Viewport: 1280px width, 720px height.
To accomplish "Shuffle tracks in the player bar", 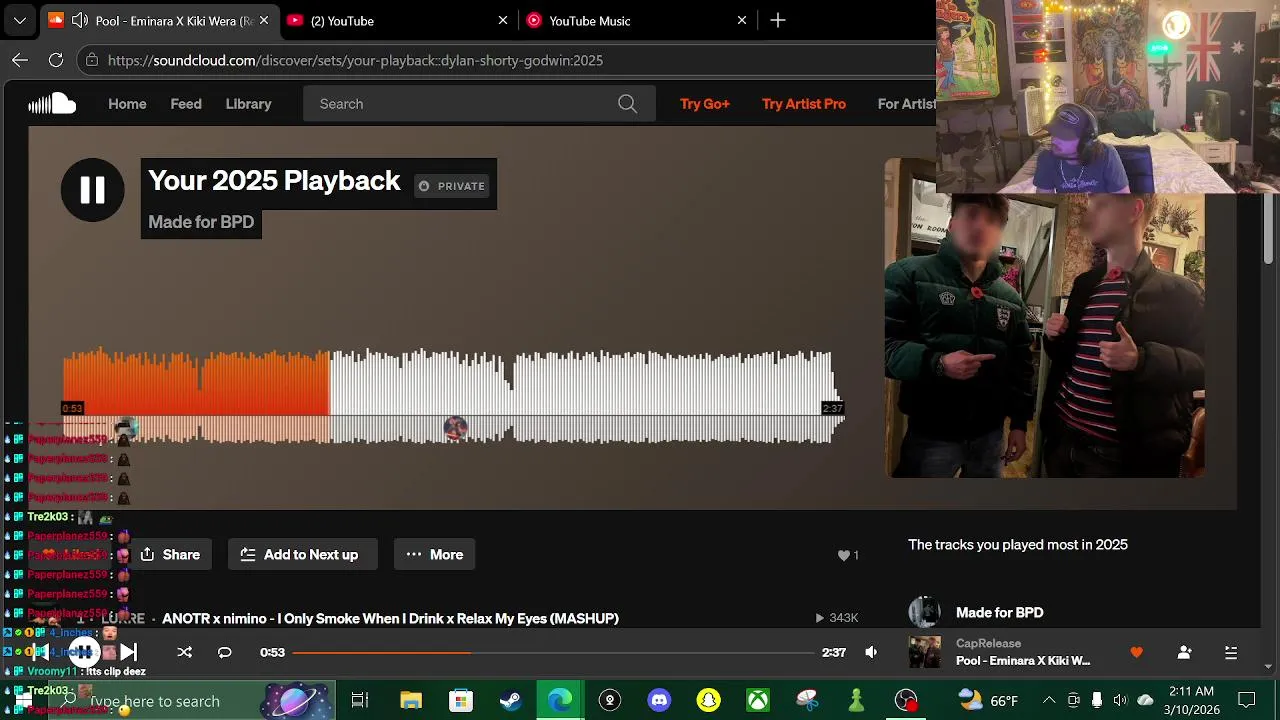I will 184,652.
